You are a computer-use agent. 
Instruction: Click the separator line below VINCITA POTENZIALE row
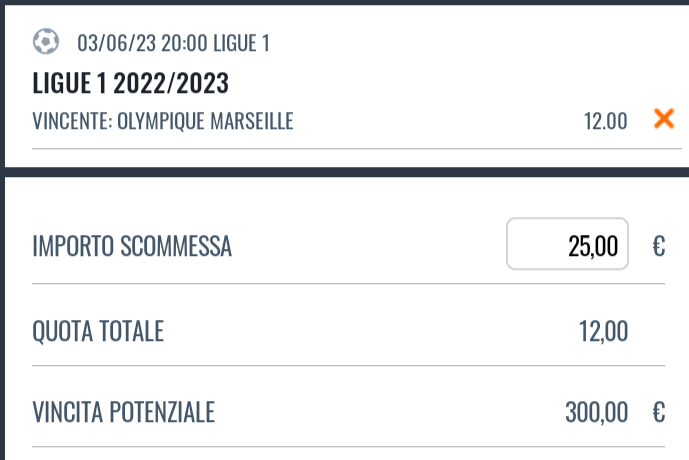348,447
